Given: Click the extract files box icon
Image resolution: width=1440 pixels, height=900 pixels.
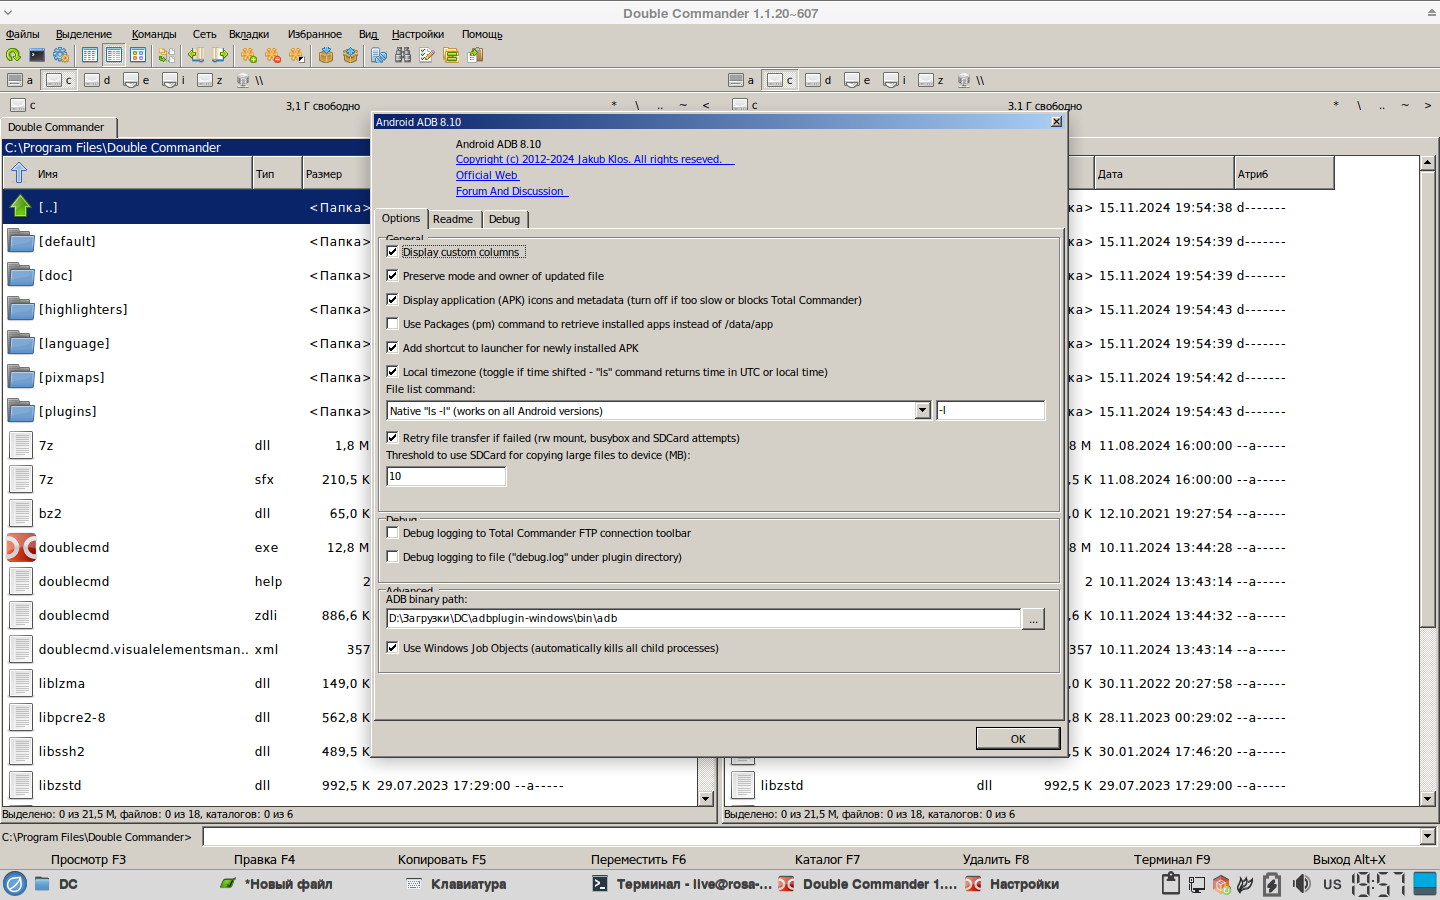Looking at the screenshot, I should [350, 55].
